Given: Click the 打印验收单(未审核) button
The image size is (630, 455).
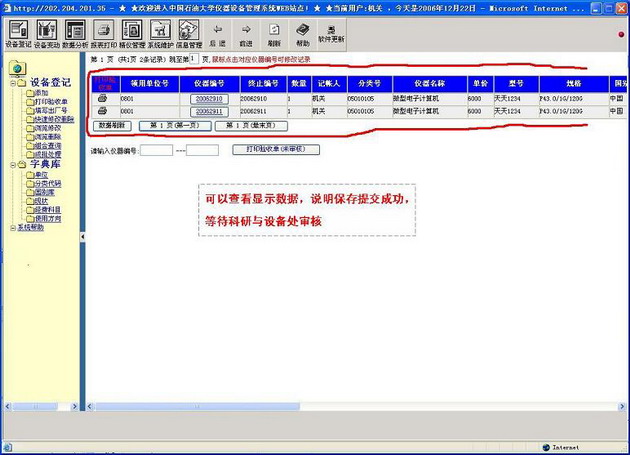Looking at the screenshot, I should coord(275,149).
